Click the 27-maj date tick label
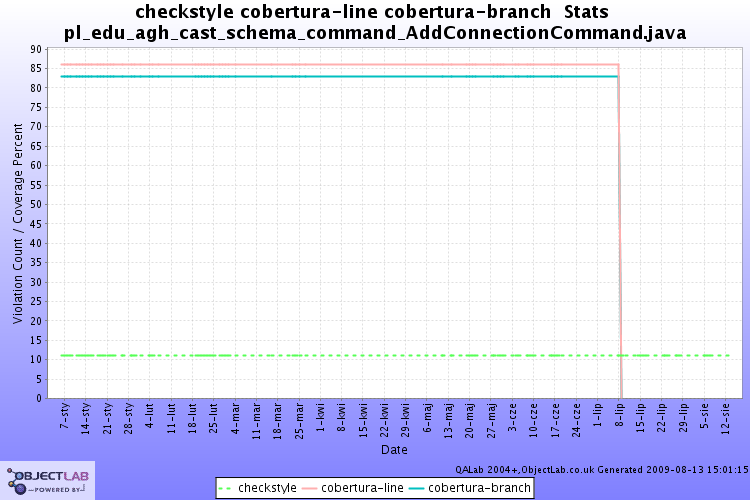 tap(491, 421)
